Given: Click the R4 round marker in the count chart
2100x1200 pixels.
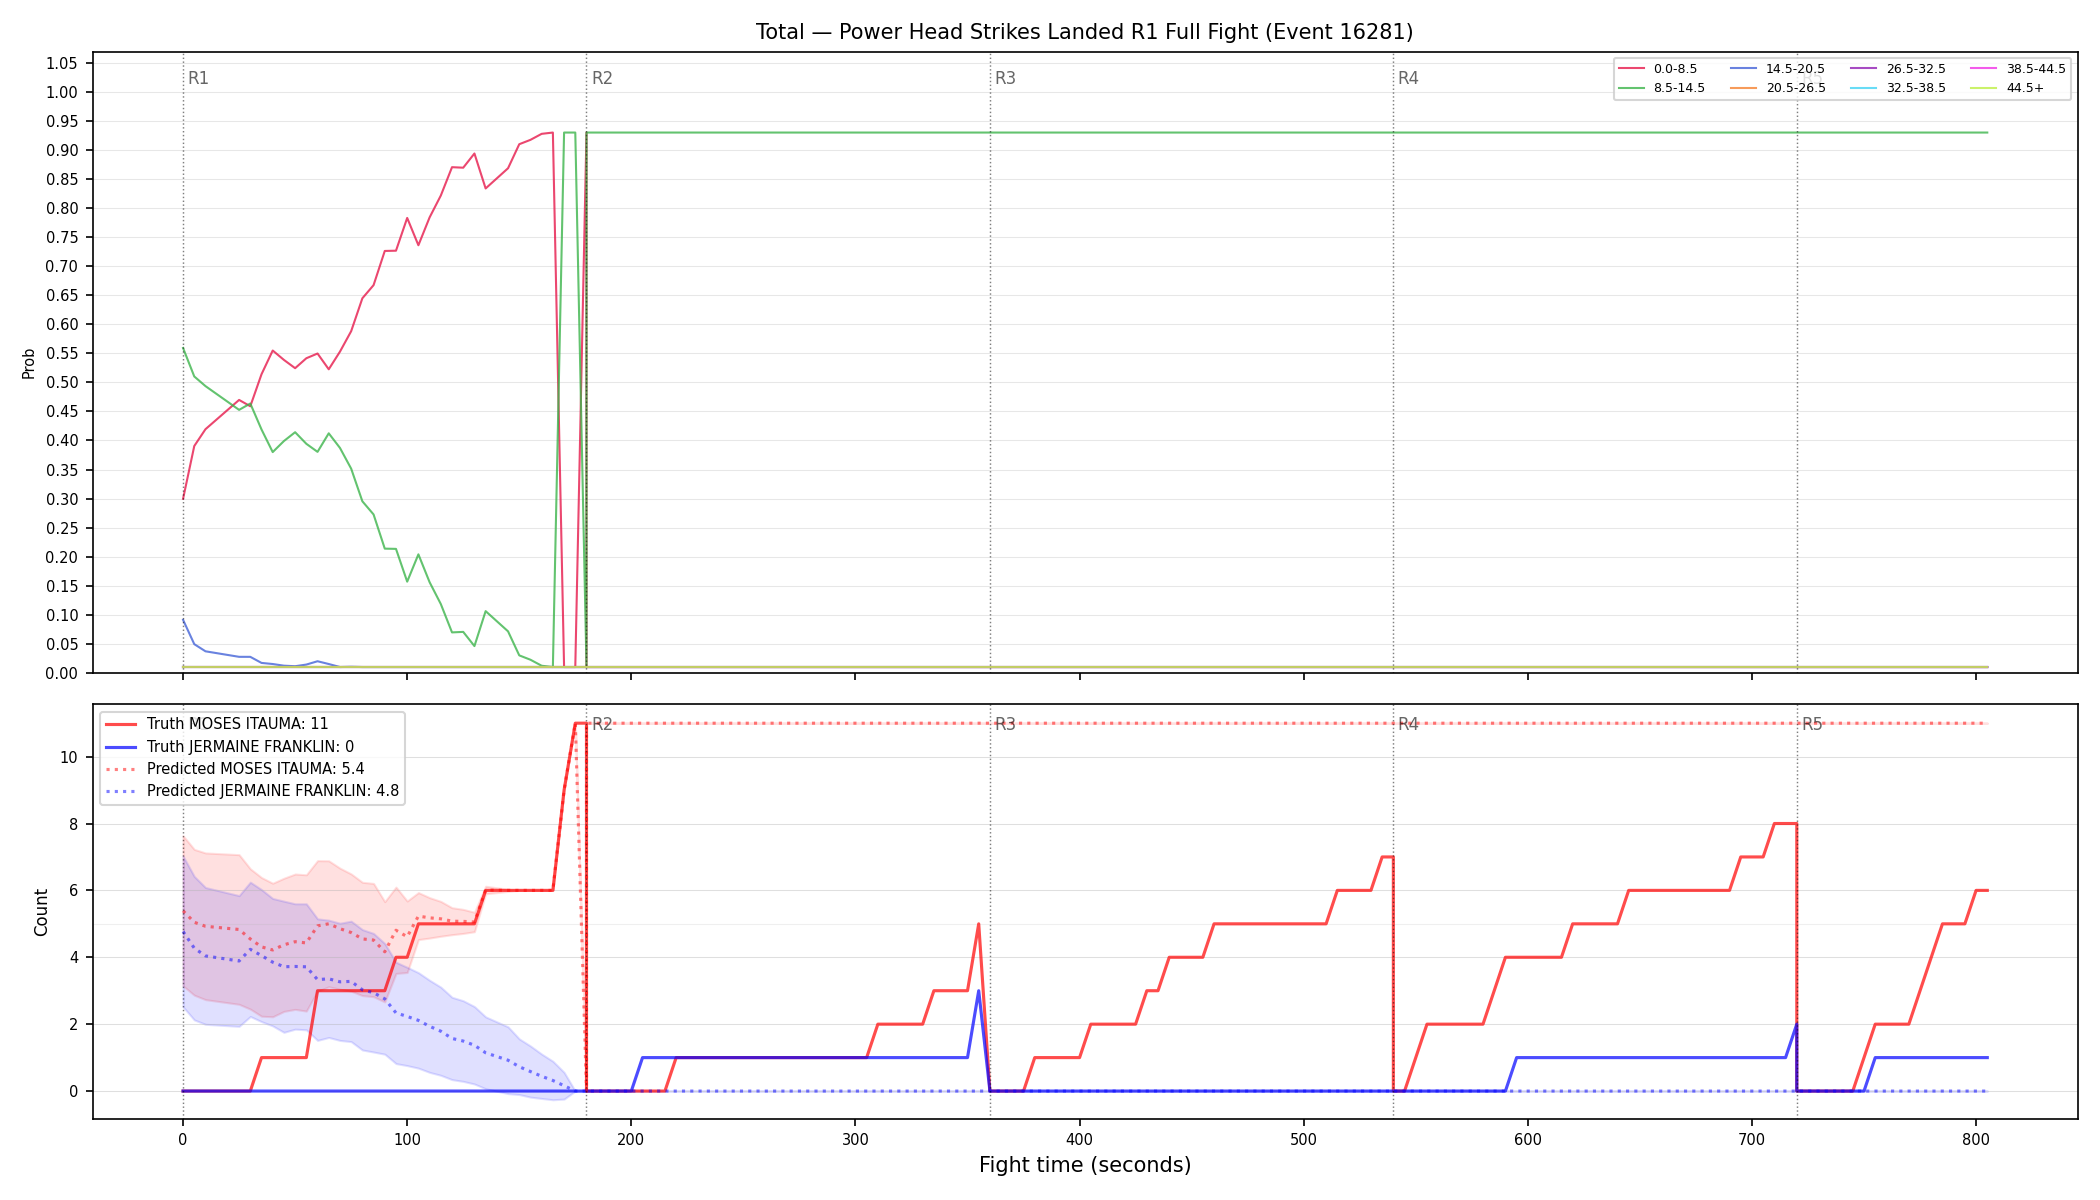Looking at the screenshot, I should click(1408, 724).
